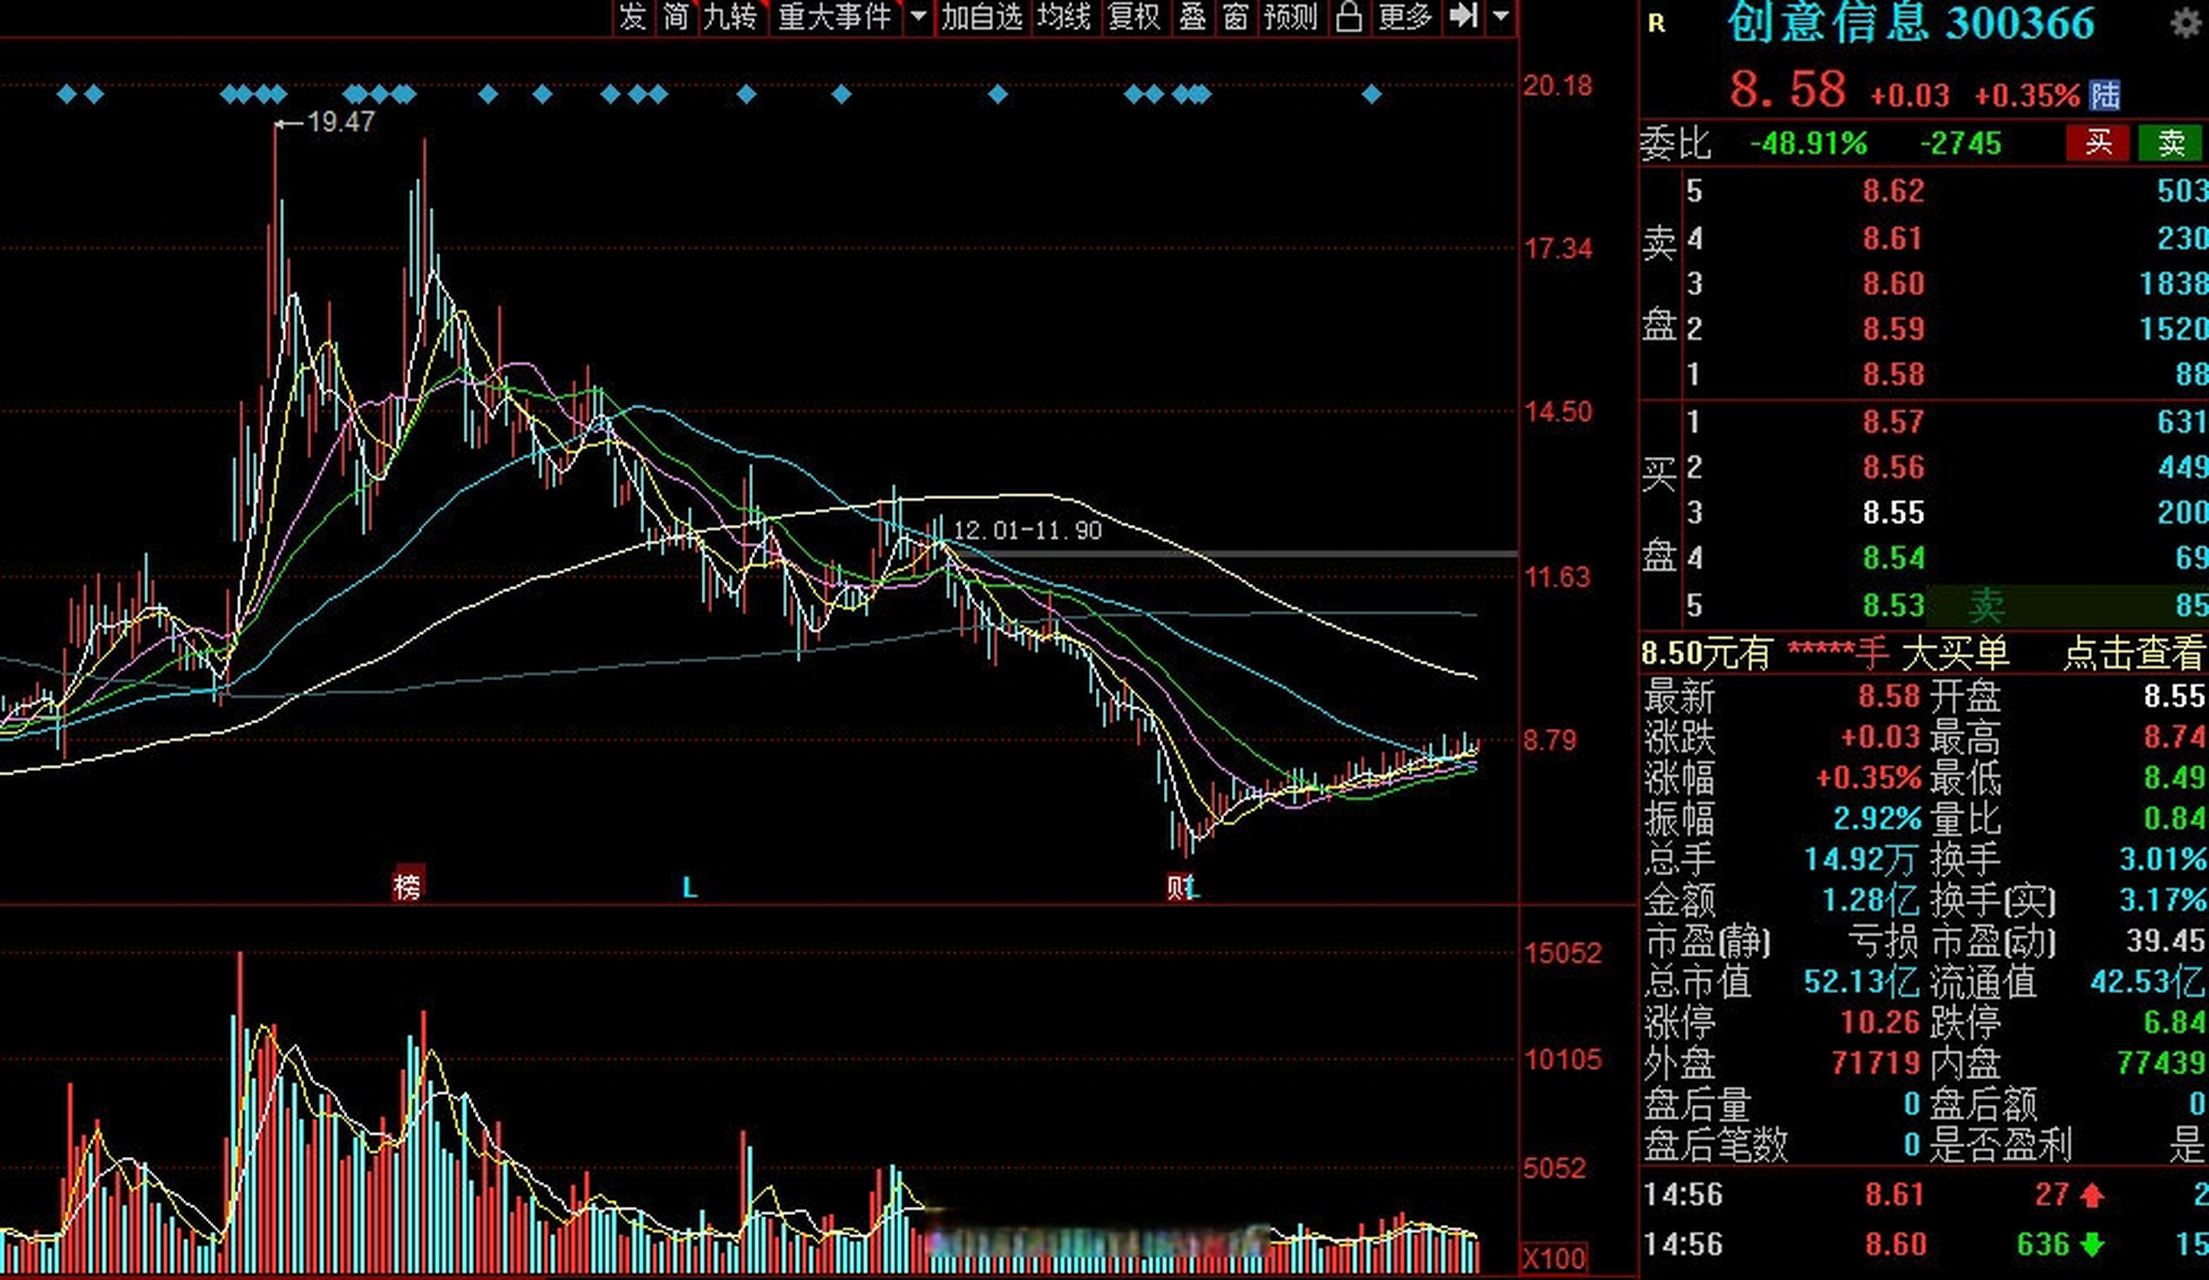The width and height of the screenshot is (2209, 1280).
Task: Open the 更多 more menu
Action: point(1406,17)
